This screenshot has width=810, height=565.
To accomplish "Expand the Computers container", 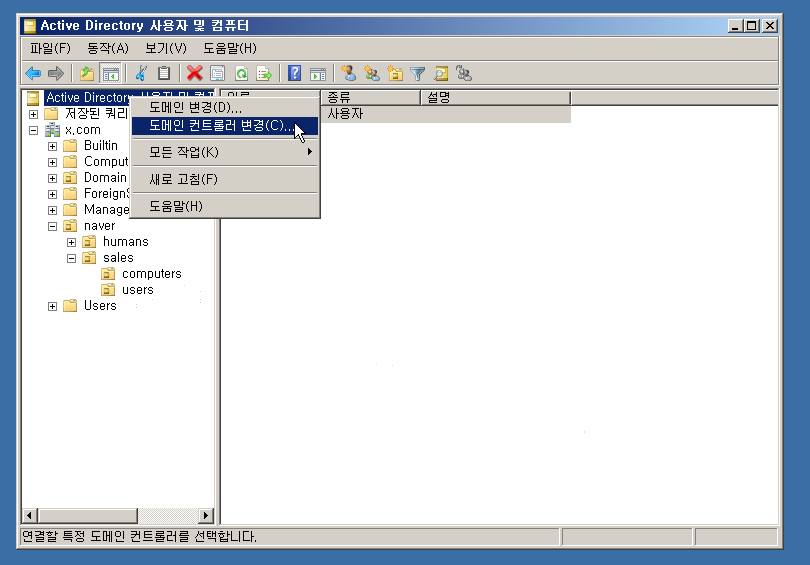I will coord(52,162).
